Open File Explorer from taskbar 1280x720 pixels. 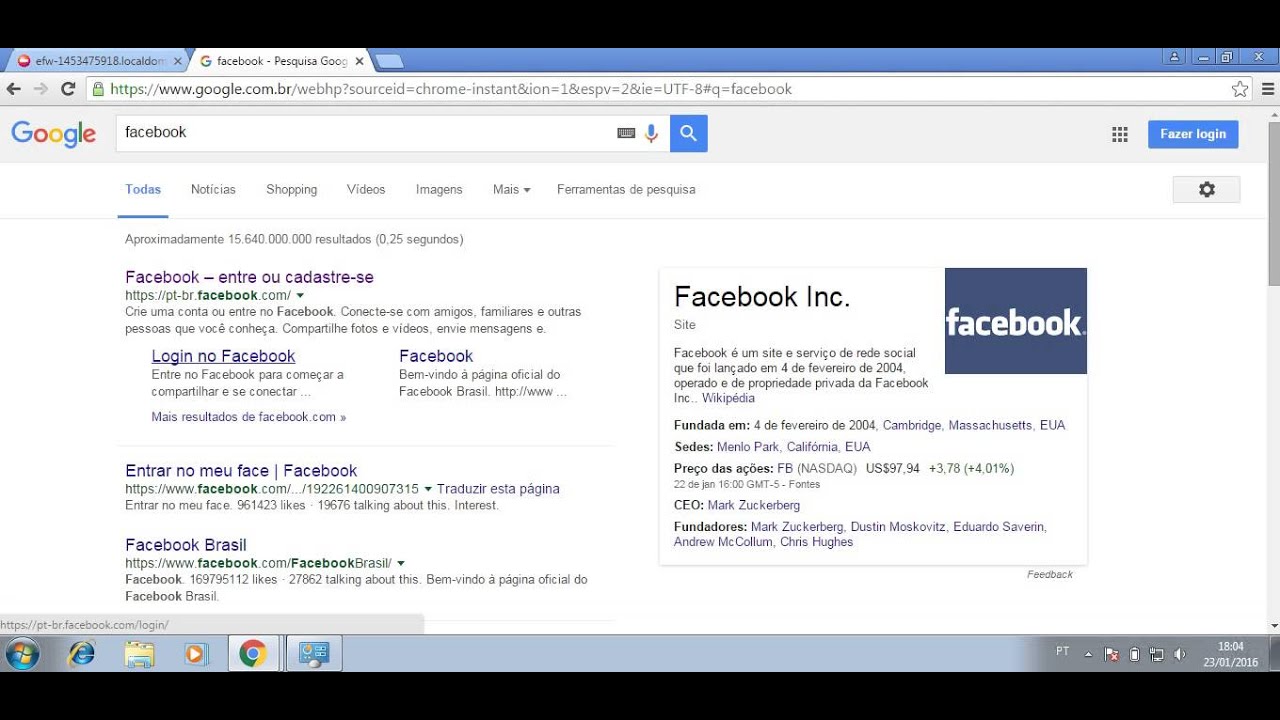tap(139, 654)
